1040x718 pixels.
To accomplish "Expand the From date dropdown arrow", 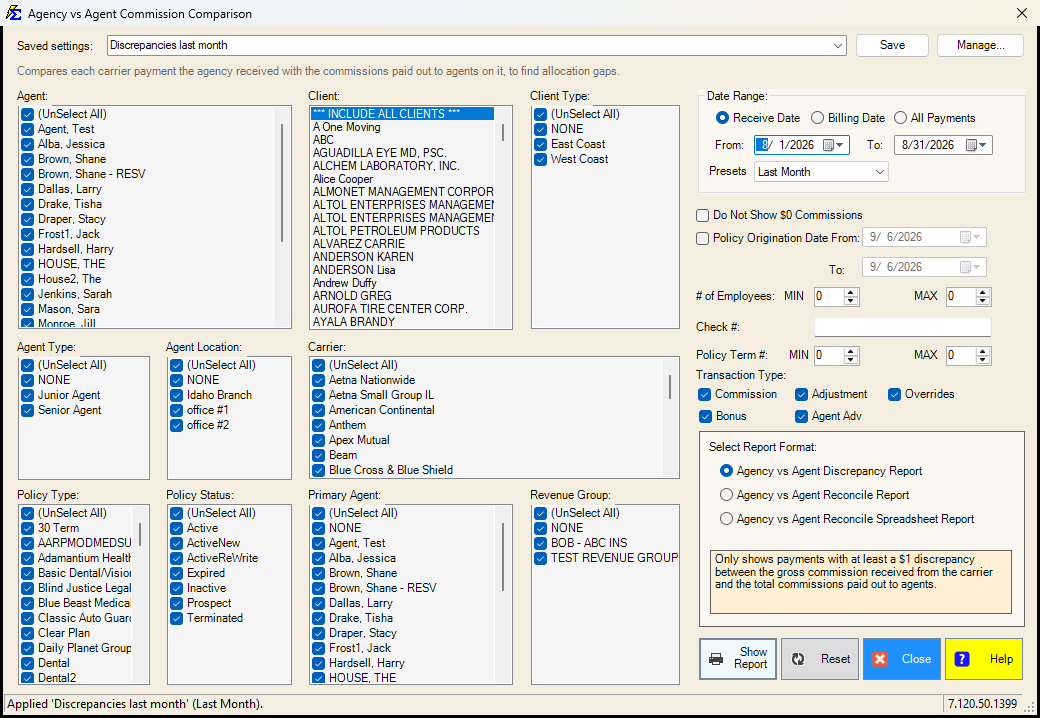I will click(841, 145).
